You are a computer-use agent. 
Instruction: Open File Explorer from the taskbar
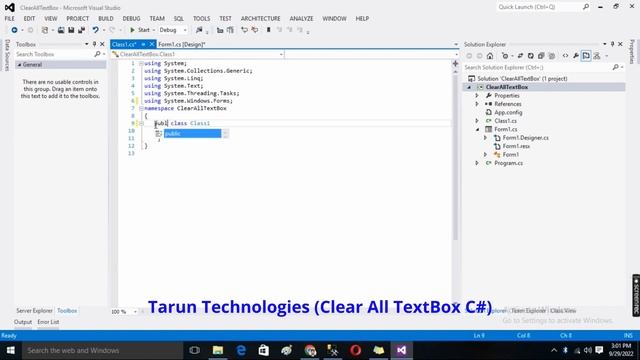click(x=218, y=350)
